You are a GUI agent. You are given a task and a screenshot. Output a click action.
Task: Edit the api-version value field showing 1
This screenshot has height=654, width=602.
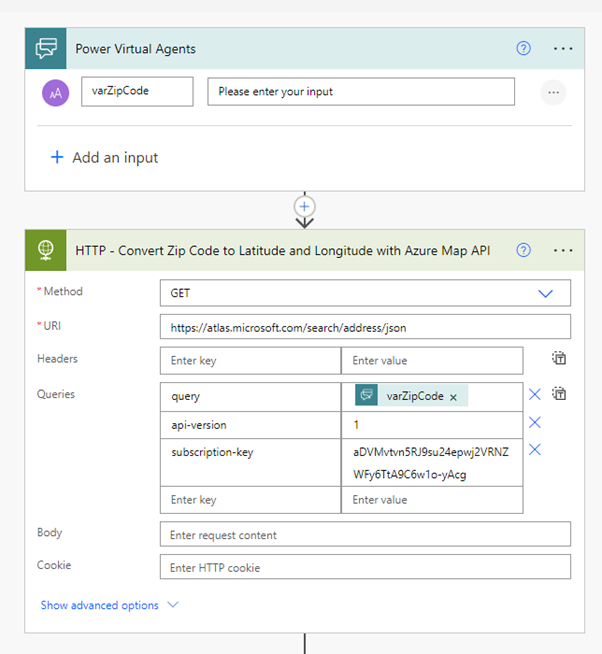point(432,425)
